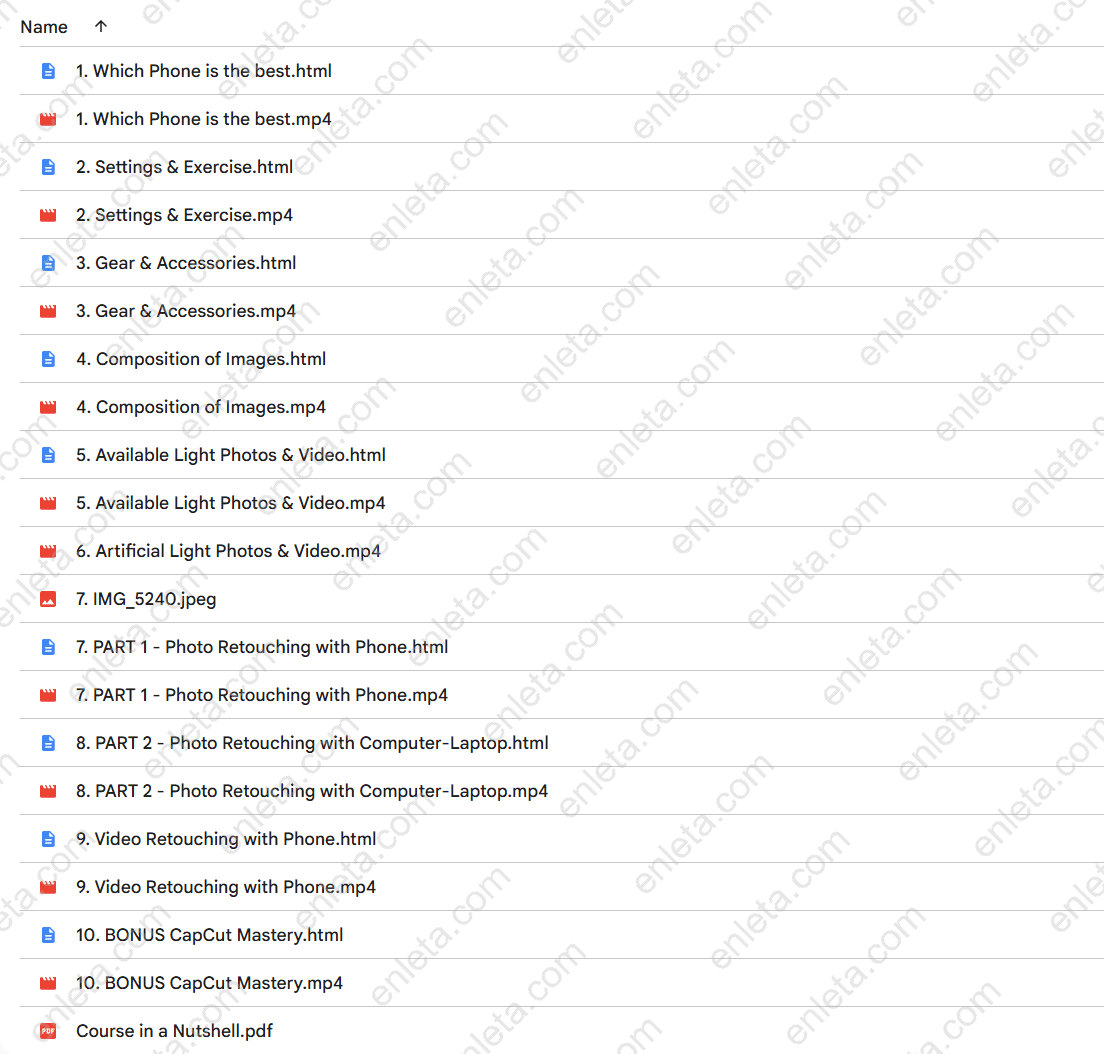
Task: Click the Name column header
Action: (44, 27)
